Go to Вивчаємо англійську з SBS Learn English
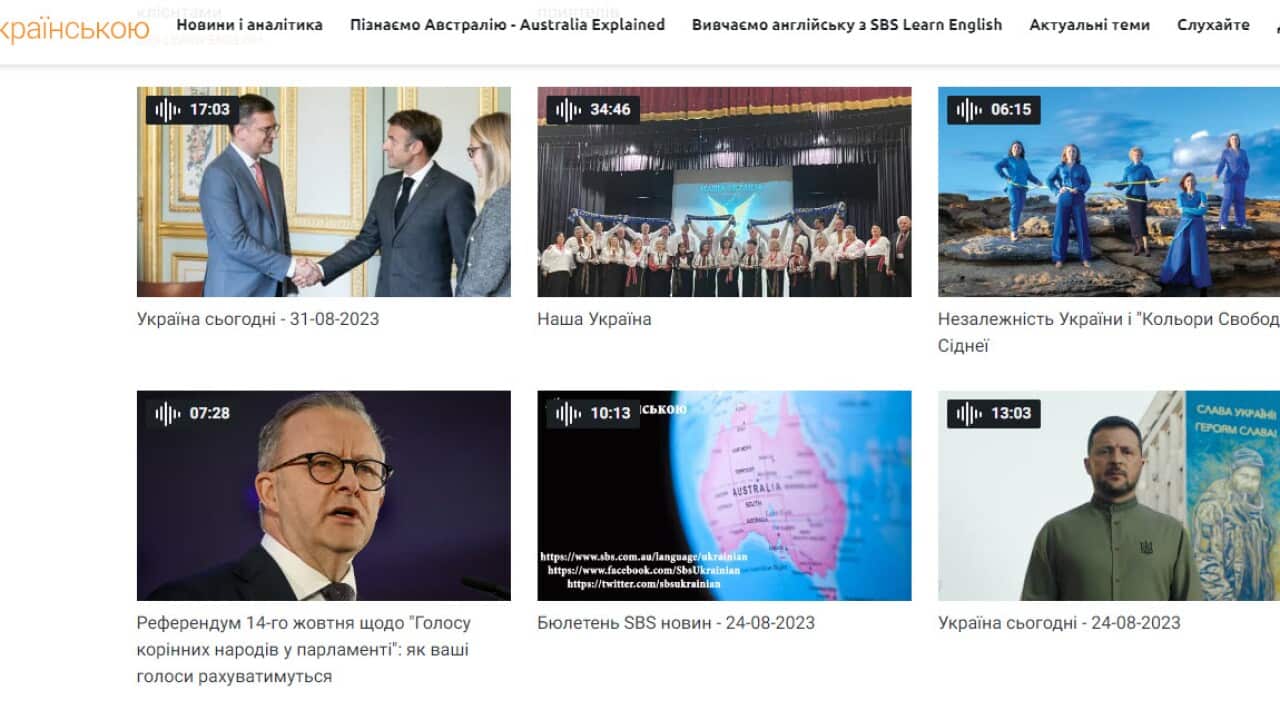The width and height of the screenshot is (1280, 720). (x=847, y=25)
